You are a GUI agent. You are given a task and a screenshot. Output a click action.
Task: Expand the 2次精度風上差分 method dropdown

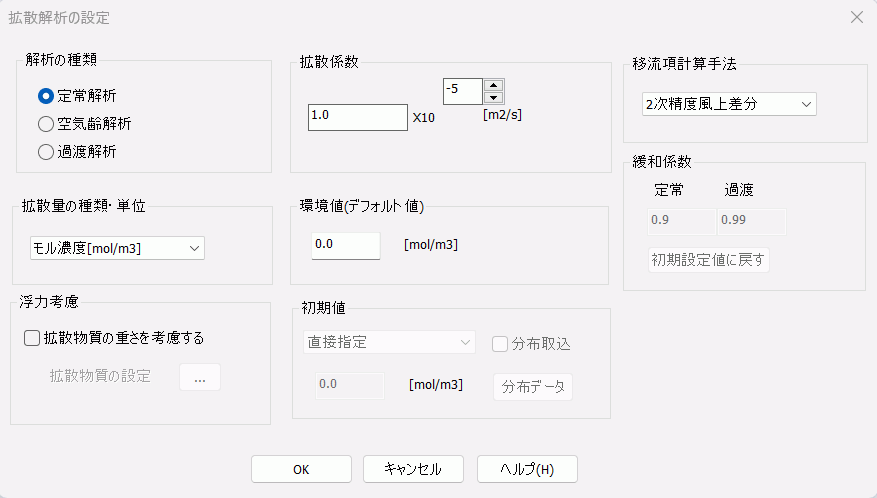click(x=729, y=103)
